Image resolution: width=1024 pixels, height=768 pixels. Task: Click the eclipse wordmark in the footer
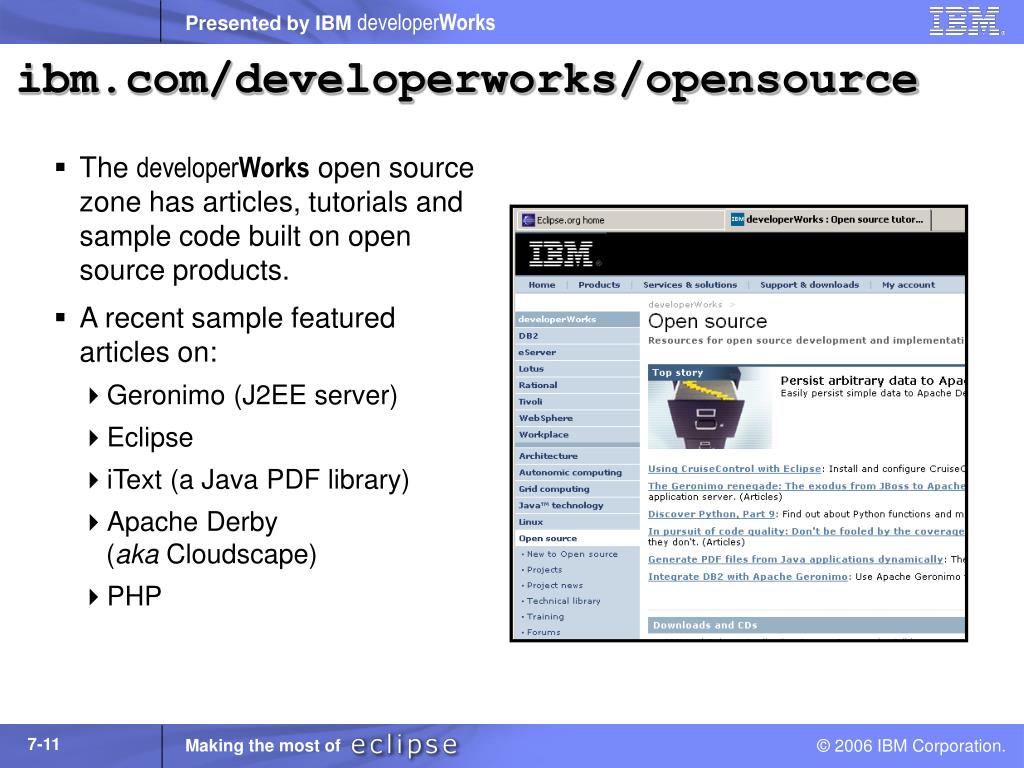pyautogui.click(x=404, y=746)
